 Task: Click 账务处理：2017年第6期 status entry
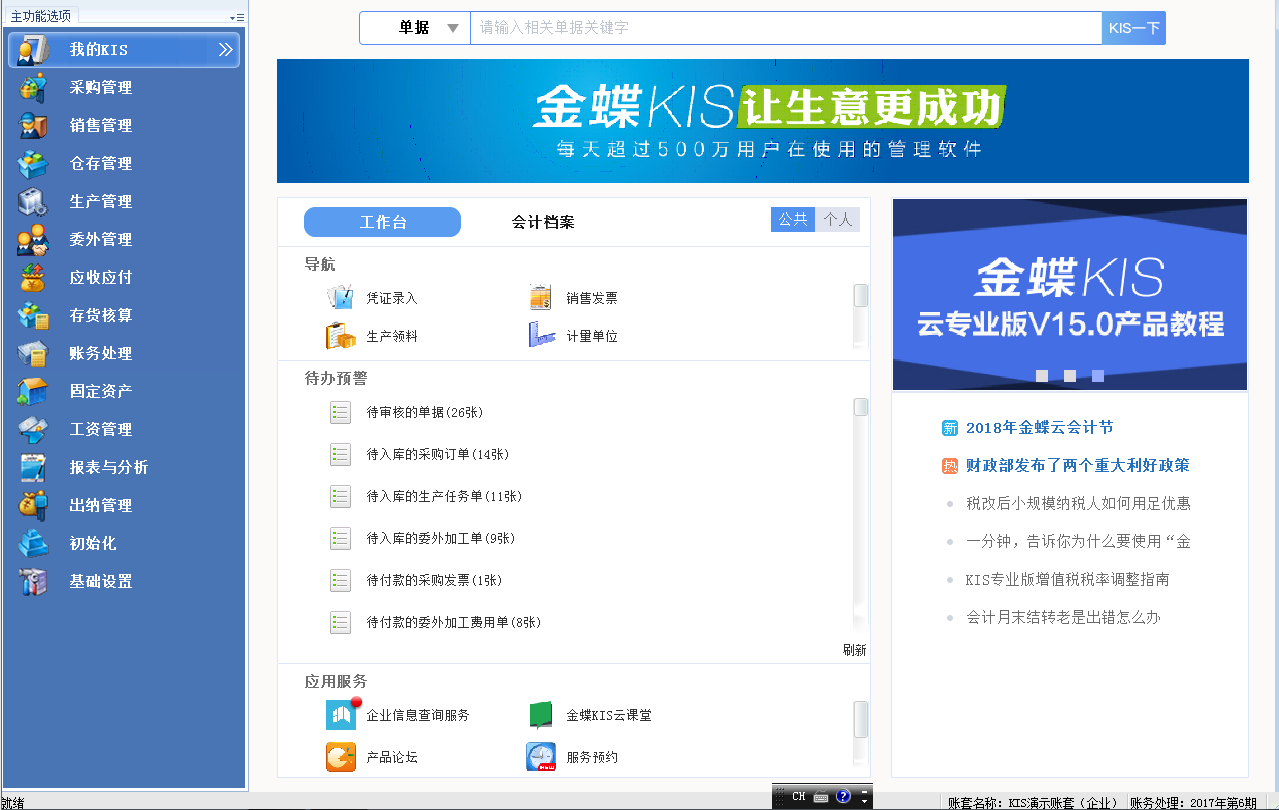pos(1193,802)
